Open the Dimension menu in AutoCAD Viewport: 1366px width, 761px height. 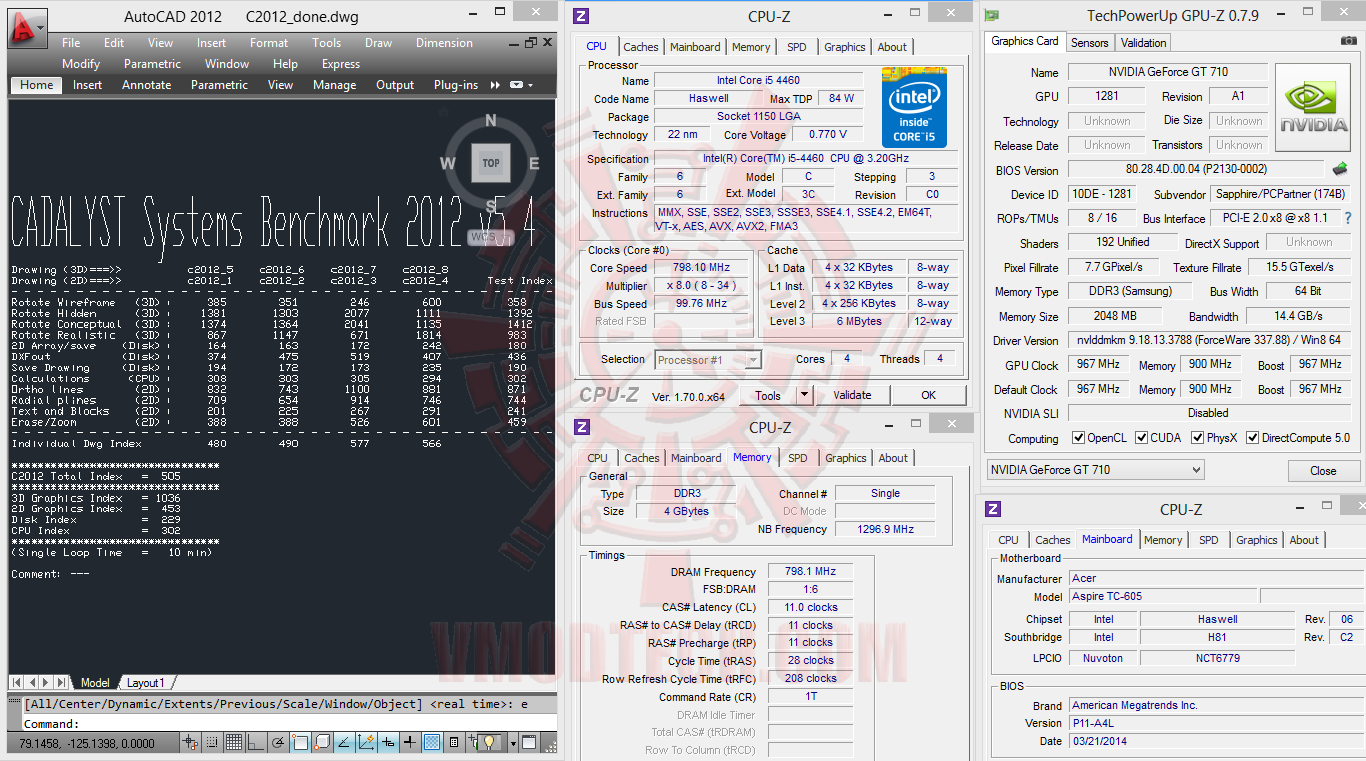pyautogui.click(x=444, y=43)
